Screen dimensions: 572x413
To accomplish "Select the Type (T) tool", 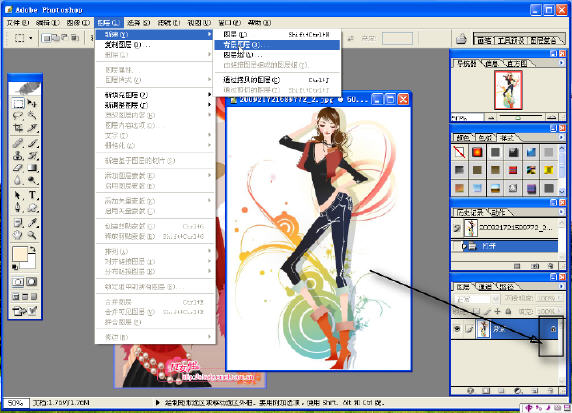I will 32,195.
